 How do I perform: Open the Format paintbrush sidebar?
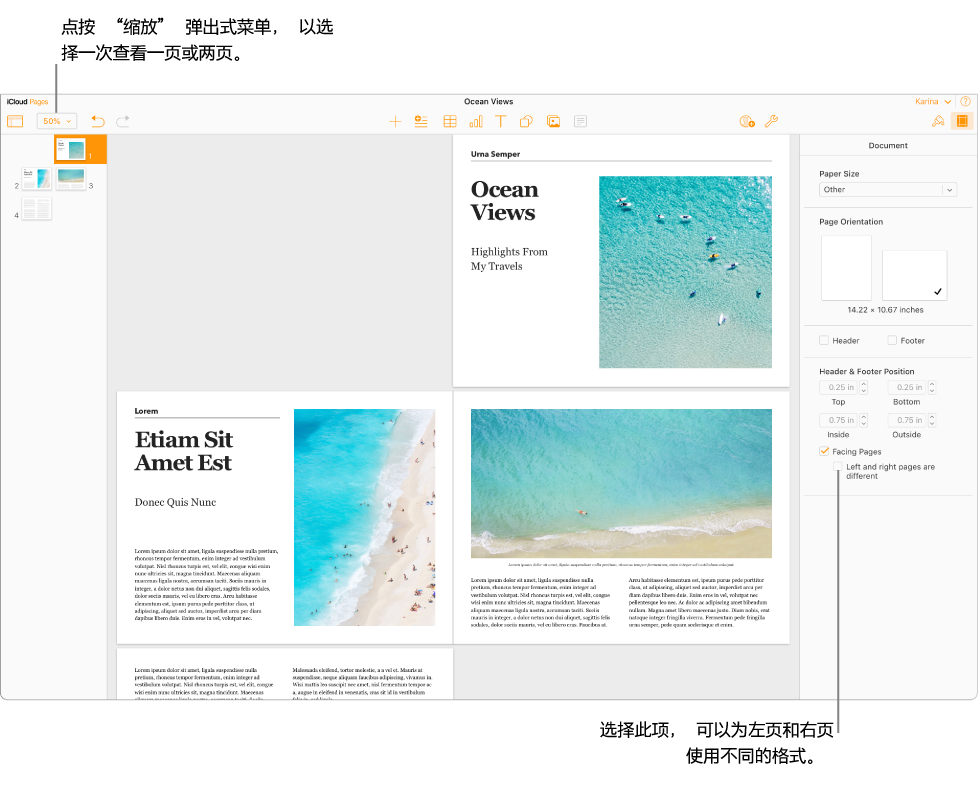(937, 122)
